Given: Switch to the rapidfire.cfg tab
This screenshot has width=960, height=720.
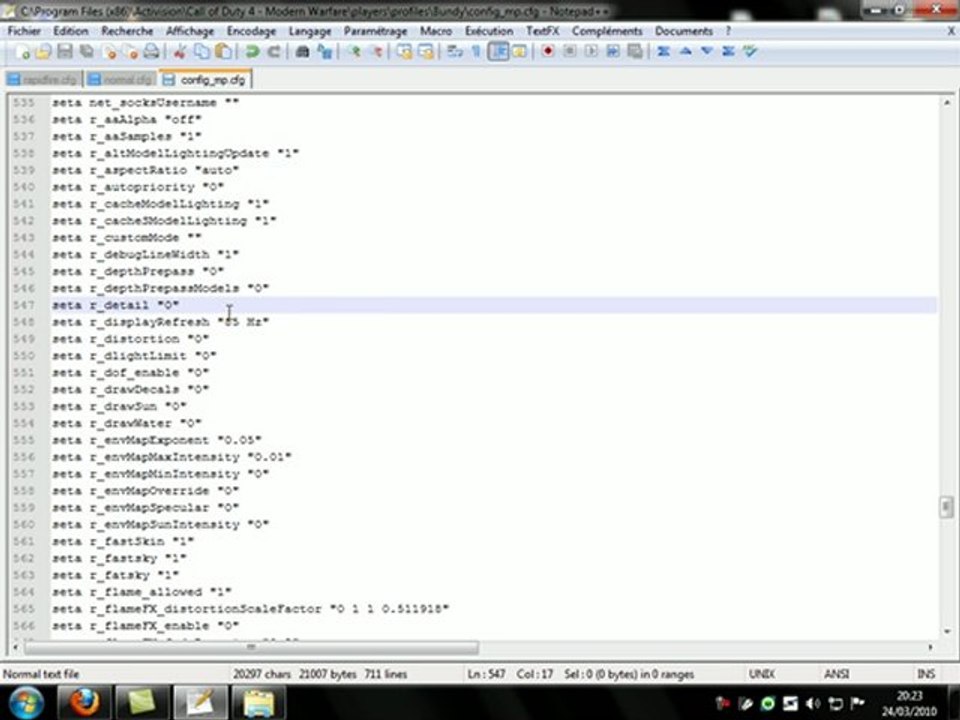Looking at the screenshot, I should pyautogui.click(x=43, y=80).
